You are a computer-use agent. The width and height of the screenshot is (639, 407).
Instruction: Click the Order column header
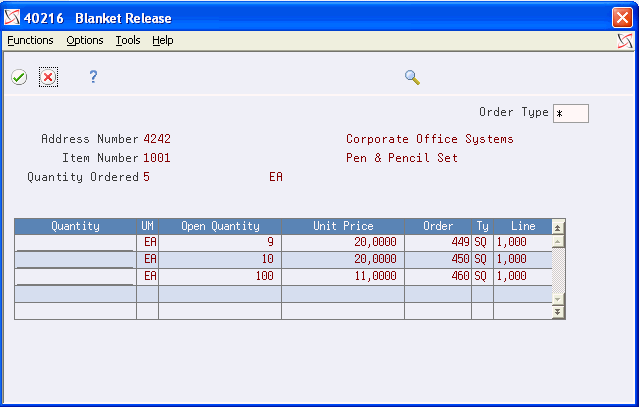(x=438, y=226)
